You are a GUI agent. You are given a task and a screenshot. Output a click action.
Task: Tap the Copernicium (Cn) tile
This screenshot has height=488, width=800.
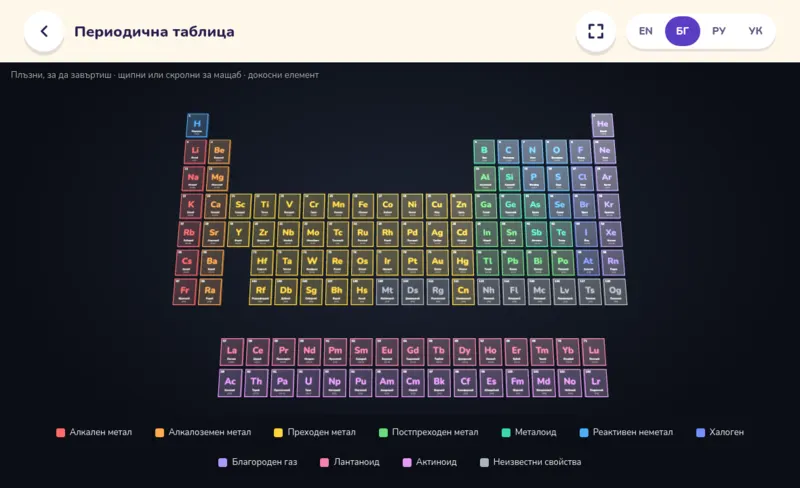coord(463,291)
